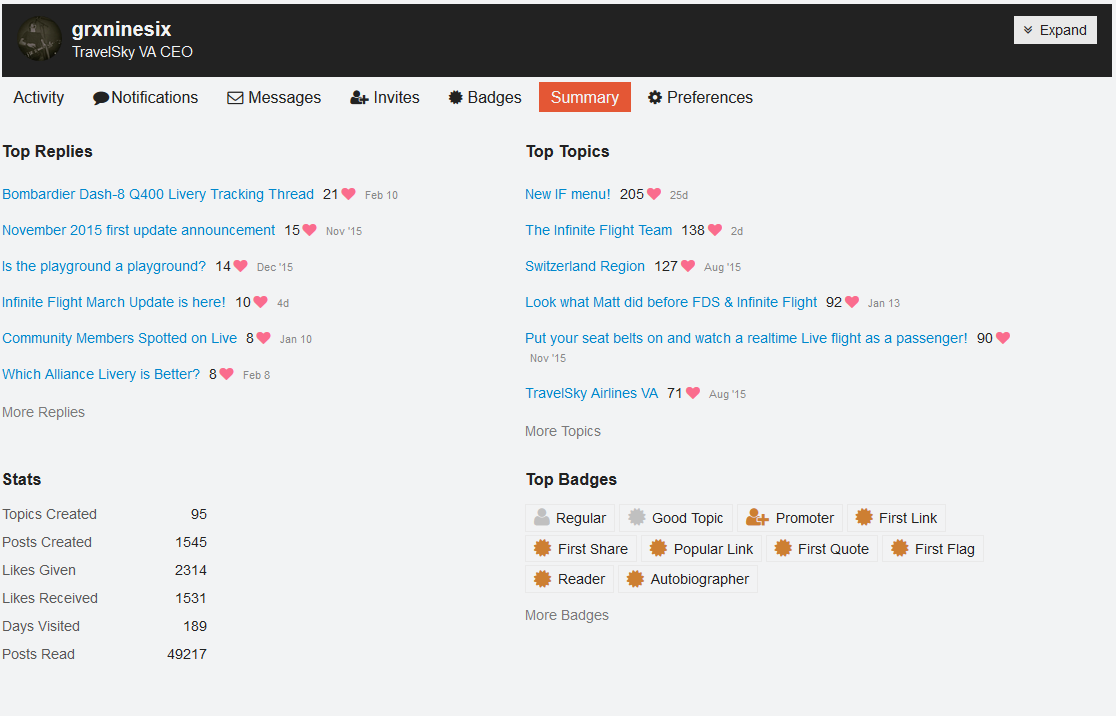
Task: Expand the profile header
Action: point(1055,30)
